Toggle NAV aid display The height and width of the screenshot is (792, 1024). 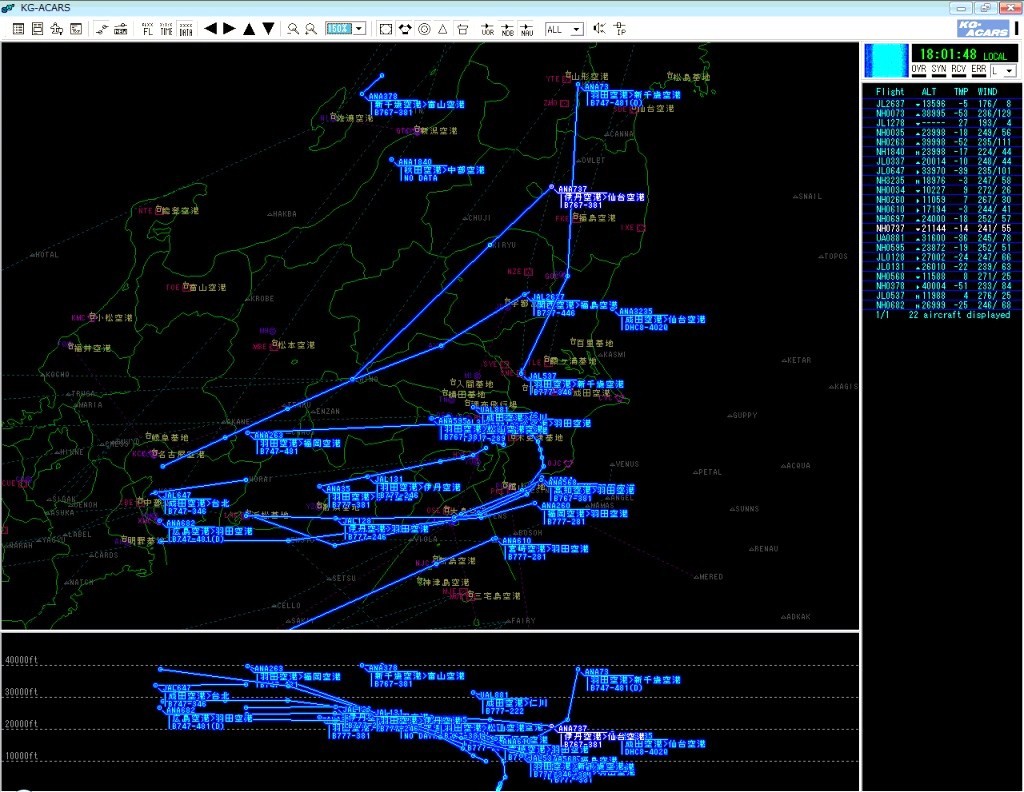coord(526,29)
